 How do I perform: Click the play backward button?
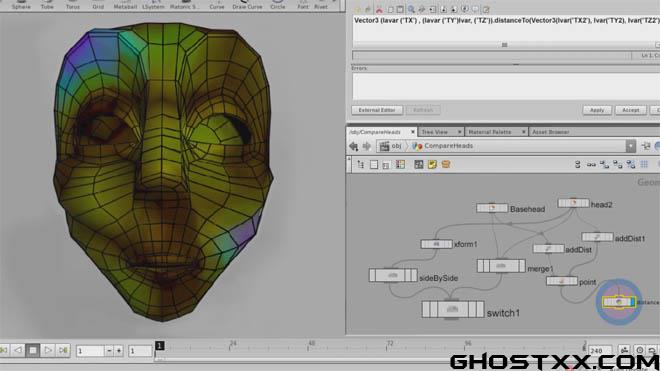[18, 350]
